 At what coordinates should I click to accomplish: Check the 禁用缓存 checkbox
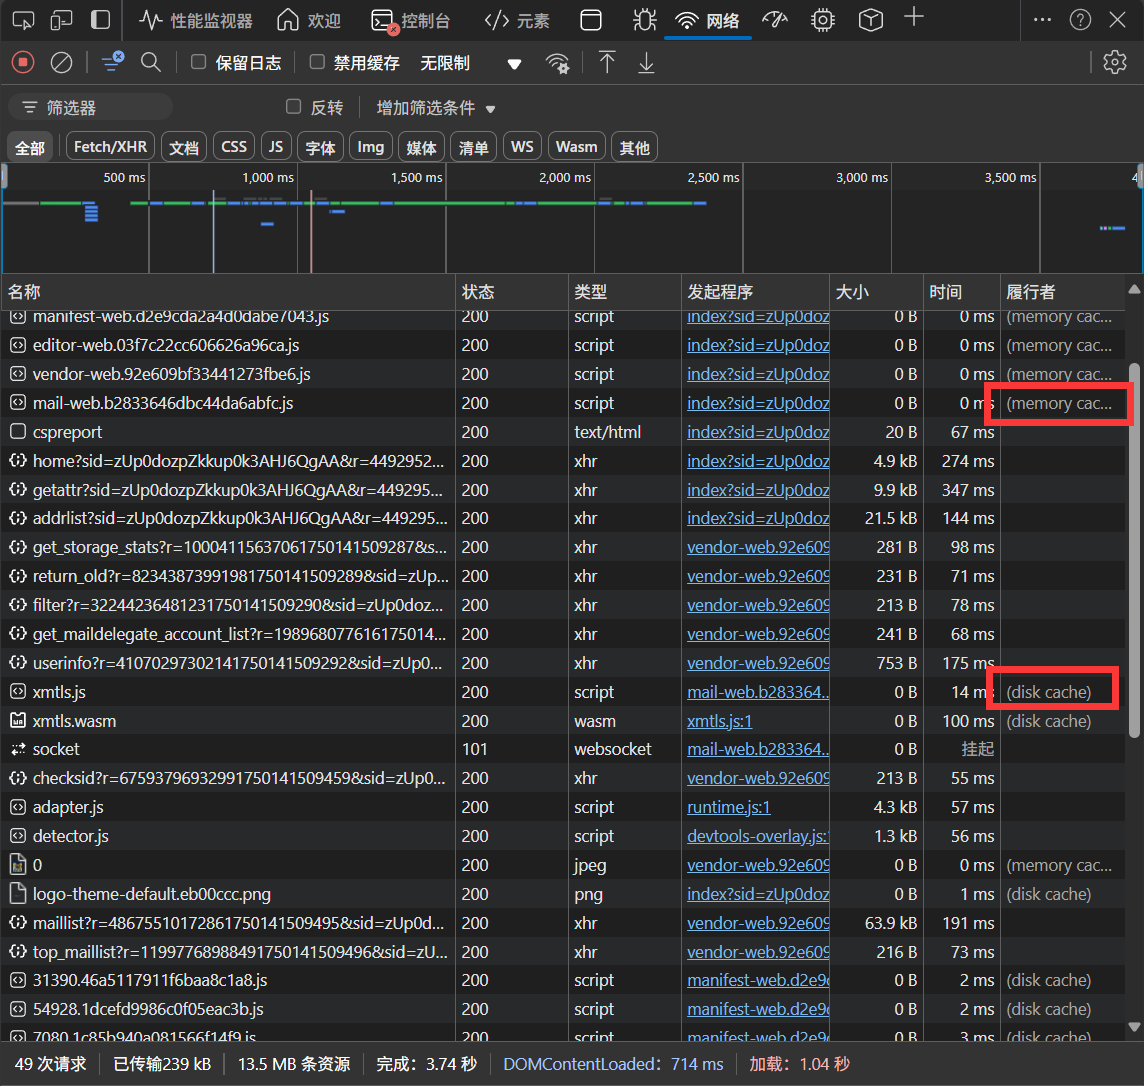pos(317,62)
